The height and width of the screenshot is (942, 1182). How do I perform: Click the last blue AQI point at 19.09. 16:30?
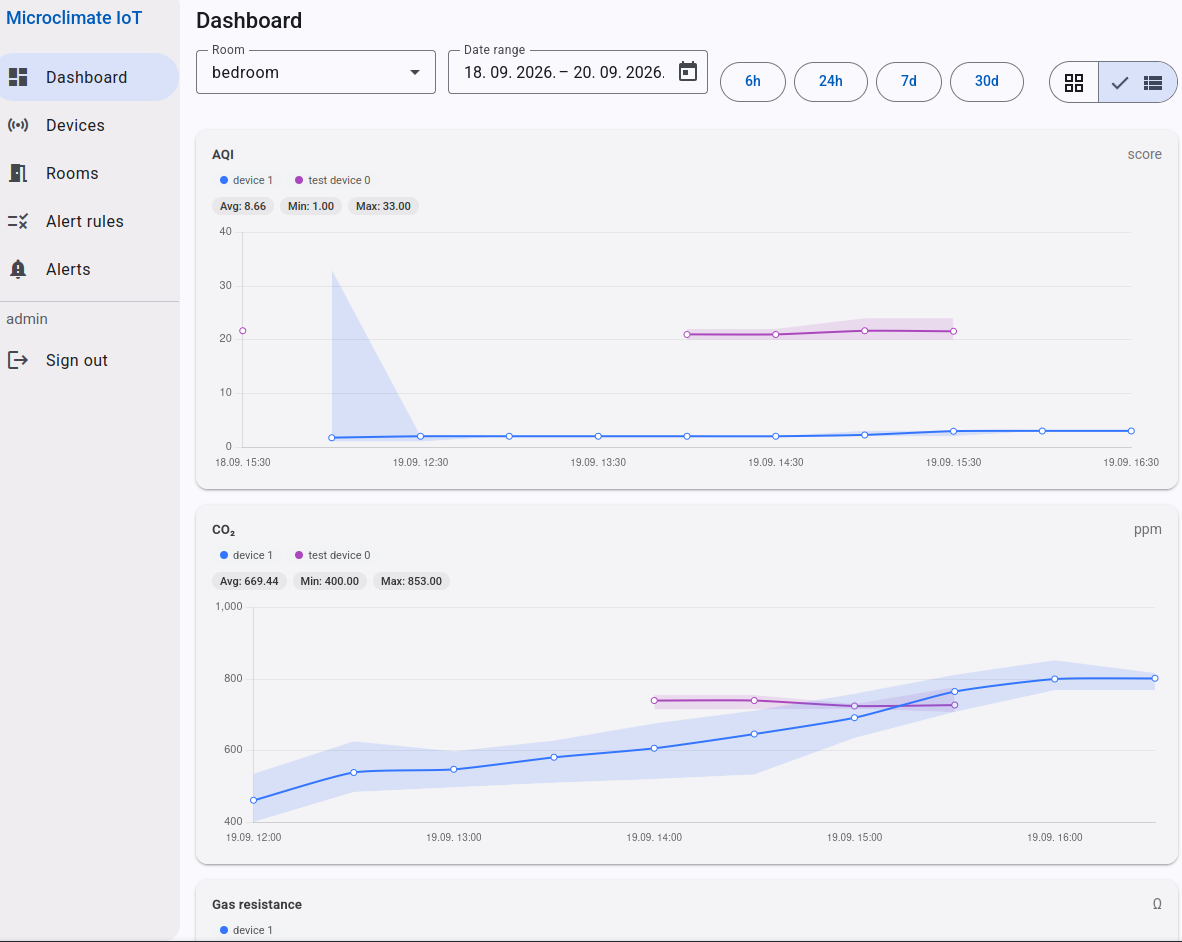tap(1131, 431)
